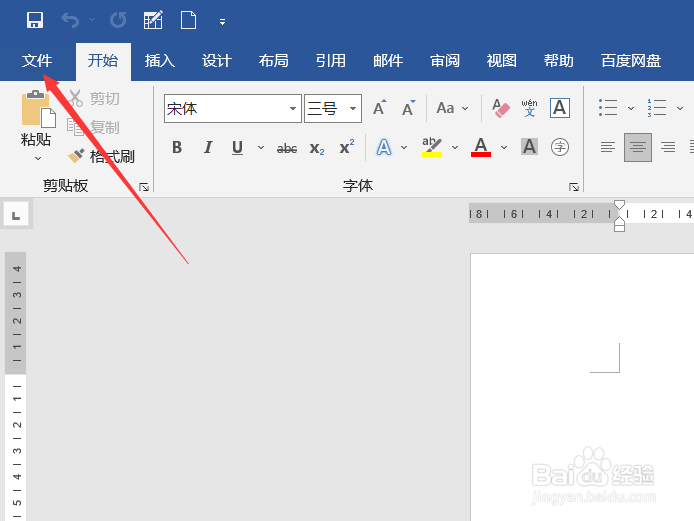Click the decrease font size icon

(409, 108)
